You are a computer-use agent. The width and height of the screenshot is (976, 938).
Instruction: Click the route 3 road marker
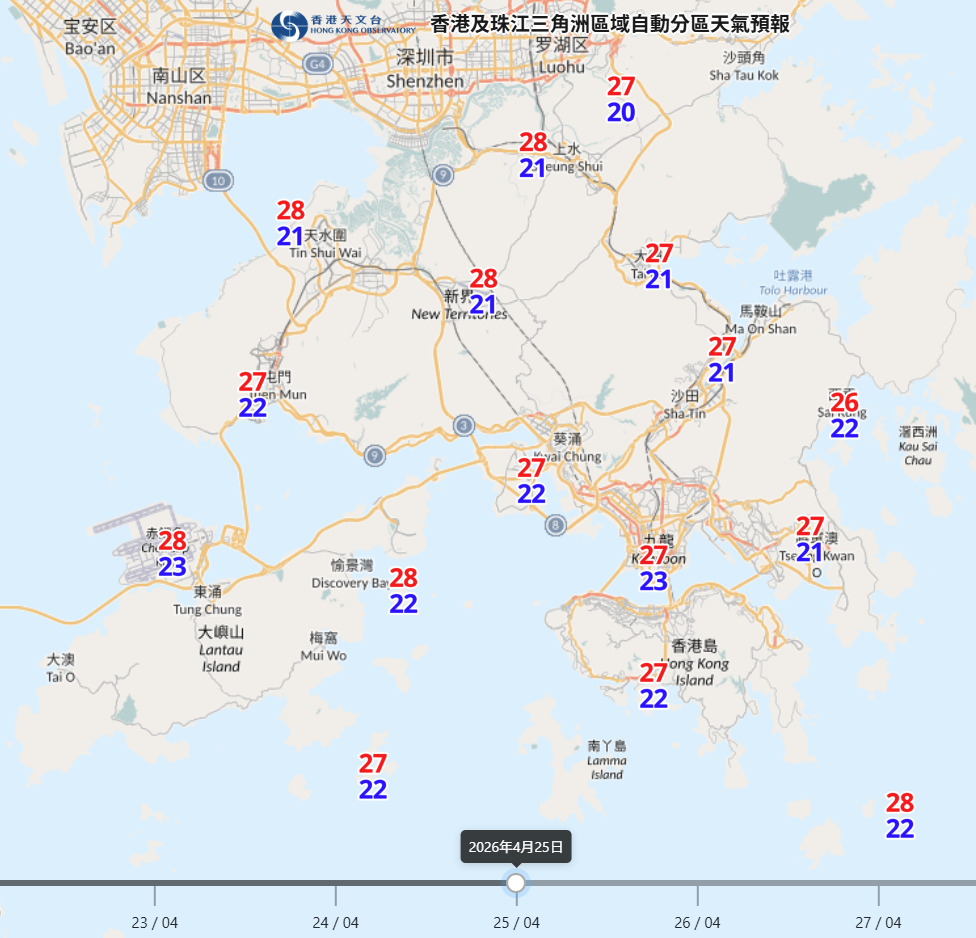tap(463, 426)
